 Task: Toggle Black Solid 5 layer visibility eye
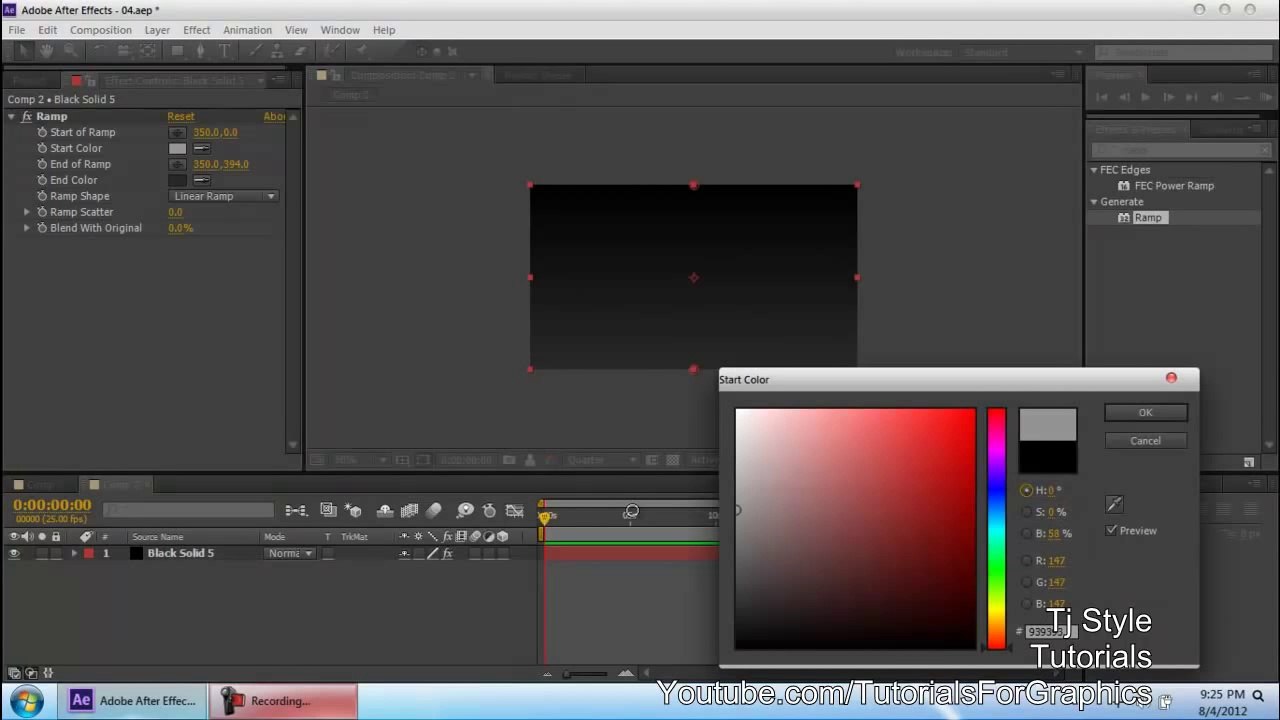click(14, 553)
